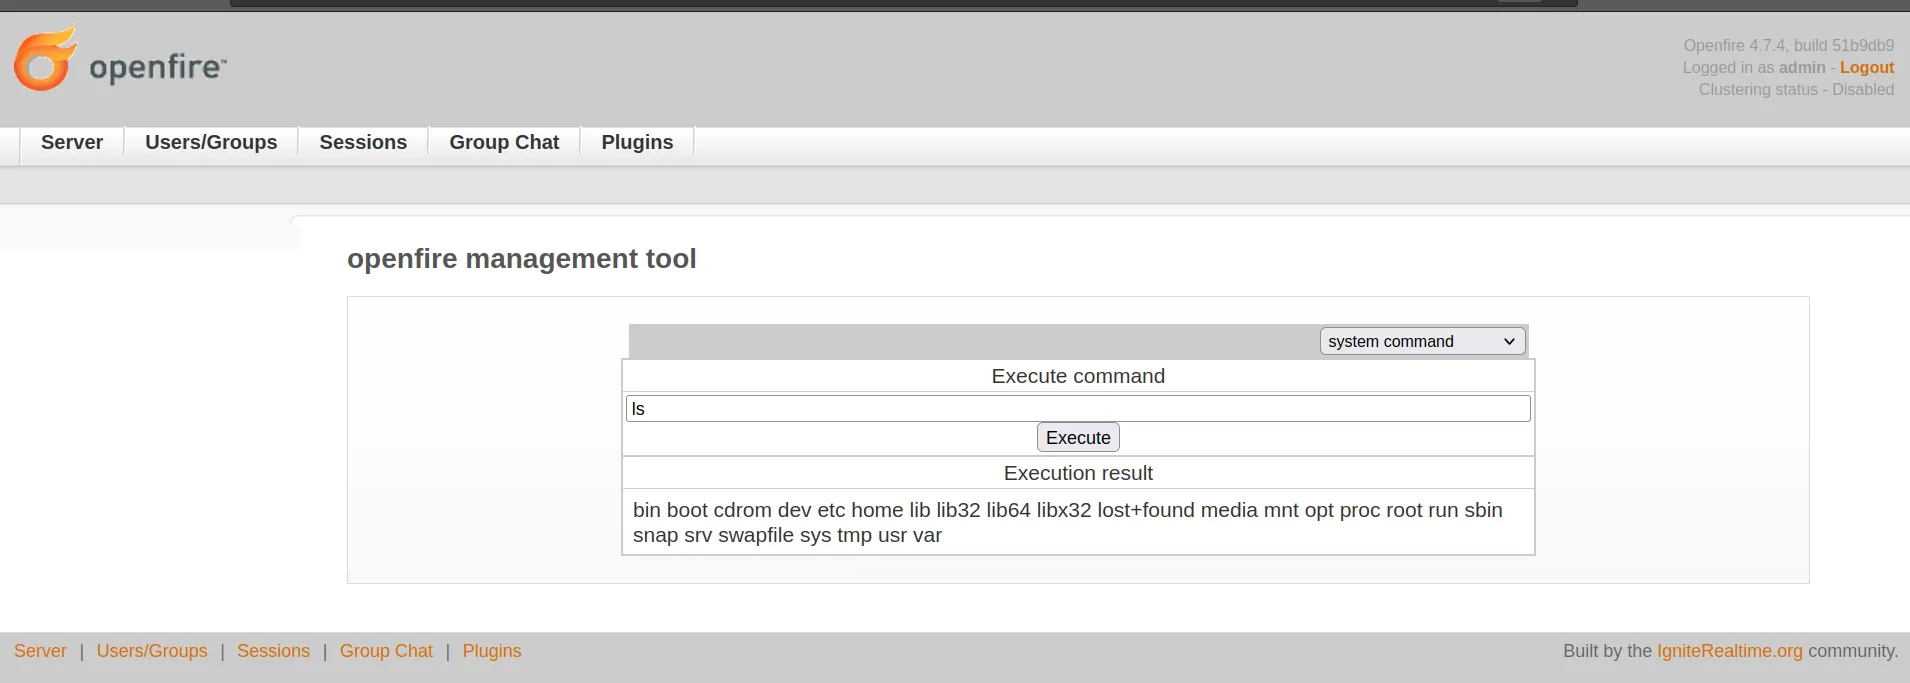Click the footer Sessions link
The image size is (1910, 683).
click(x=273, y=651)
